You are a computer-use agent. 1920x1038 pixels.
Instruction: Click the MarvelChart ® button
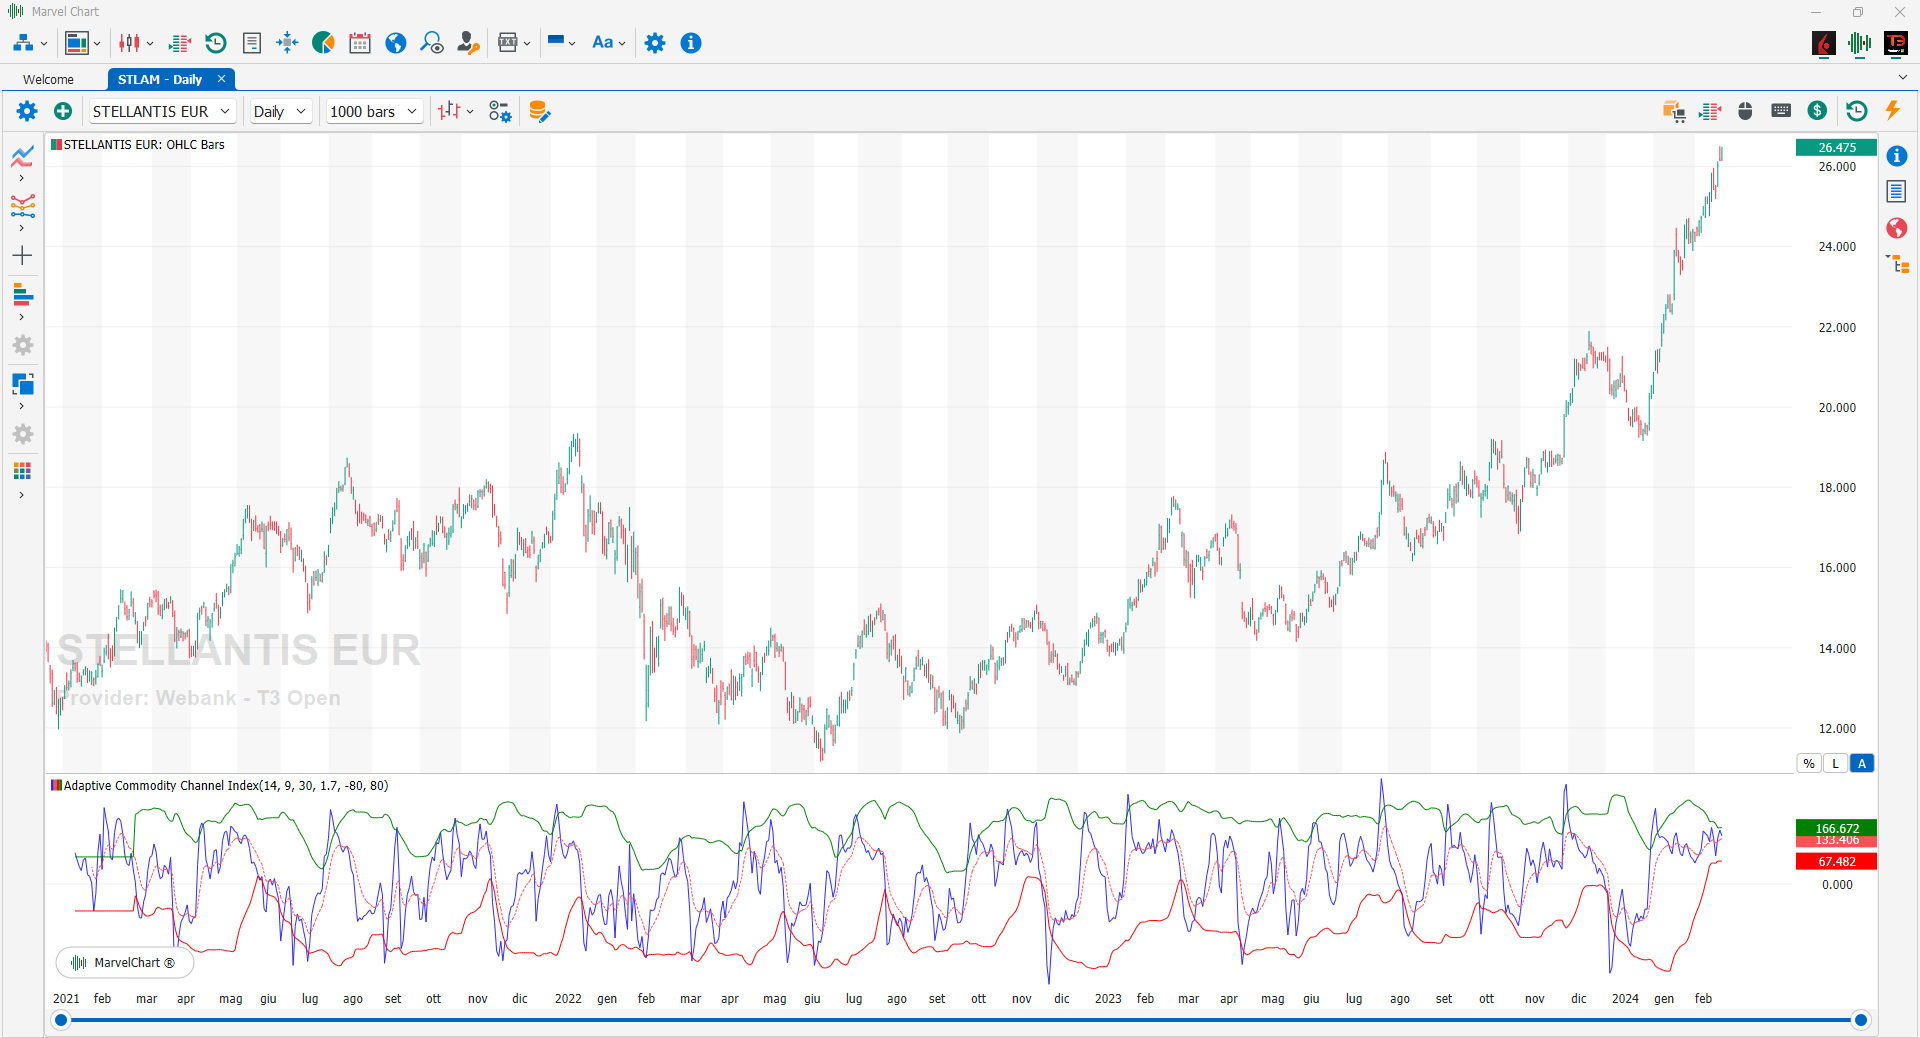click(x=125, y=963)
